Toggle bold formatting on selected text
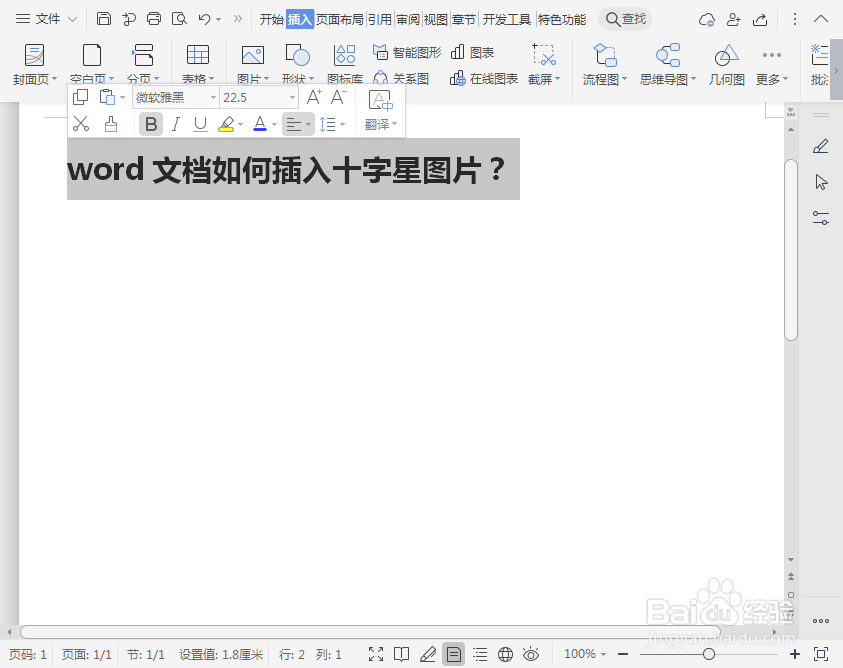 [x=150, y=123]
